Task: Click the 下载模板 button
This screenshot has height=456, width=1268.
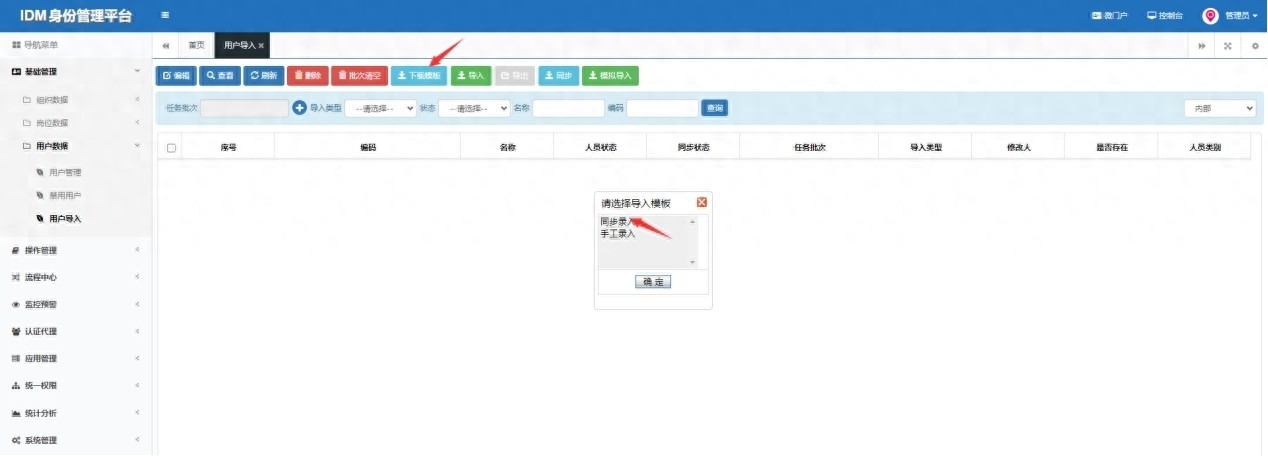Action: [x=418, y=75]
